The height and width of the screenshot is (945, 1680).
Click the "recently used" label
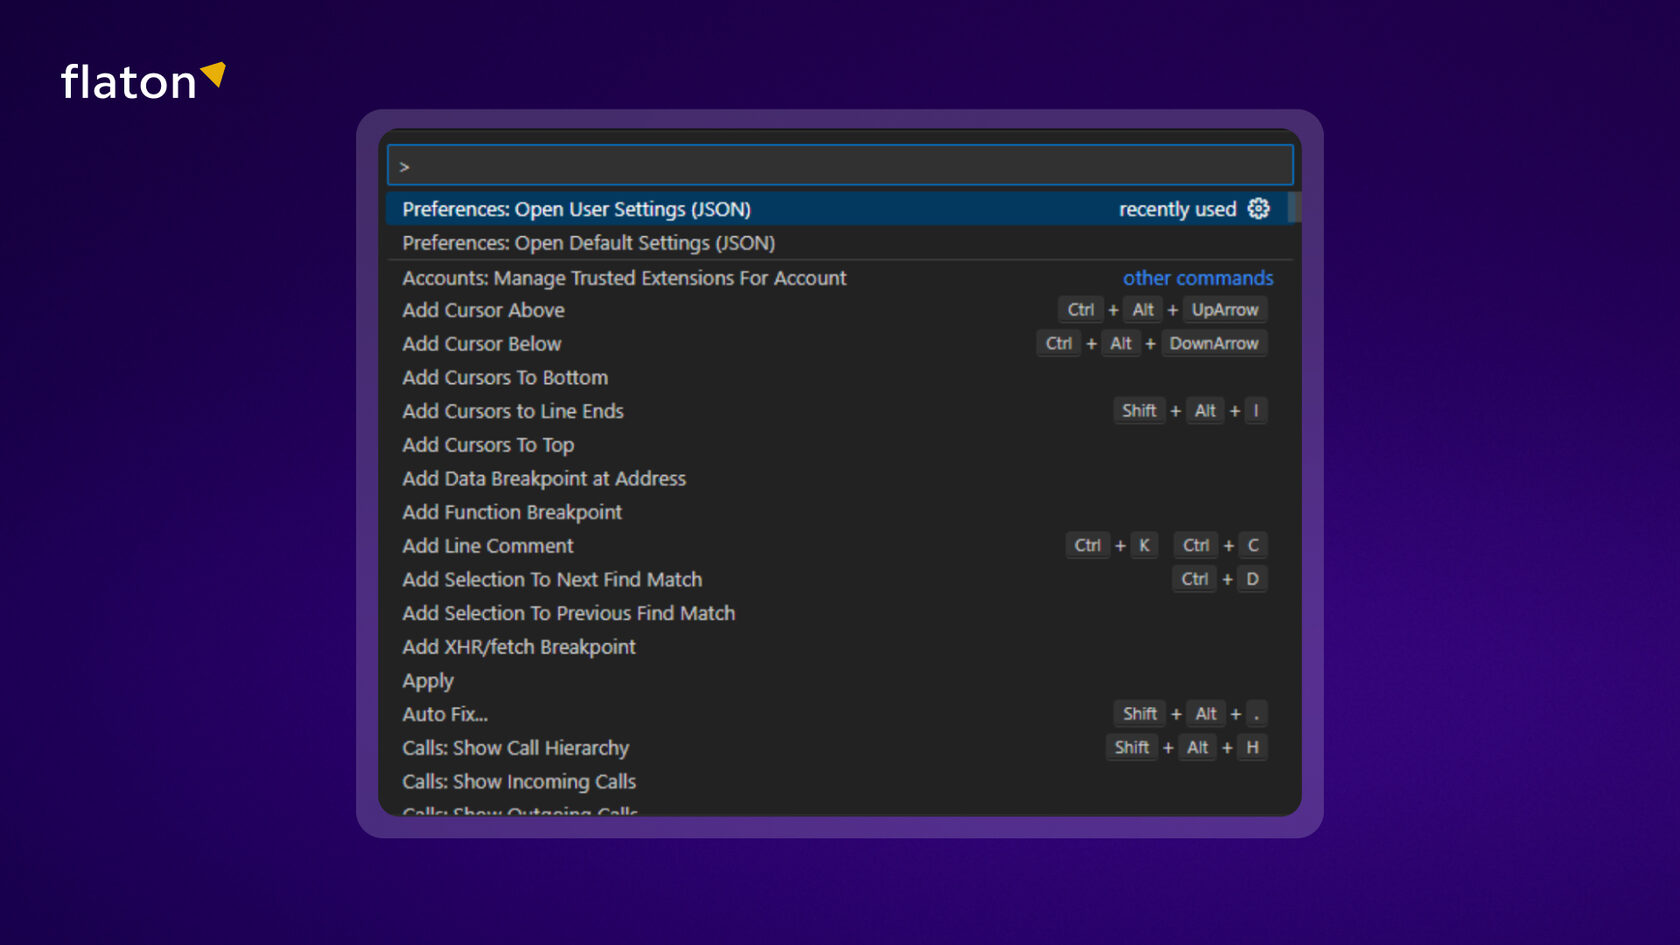[1177, 209]
